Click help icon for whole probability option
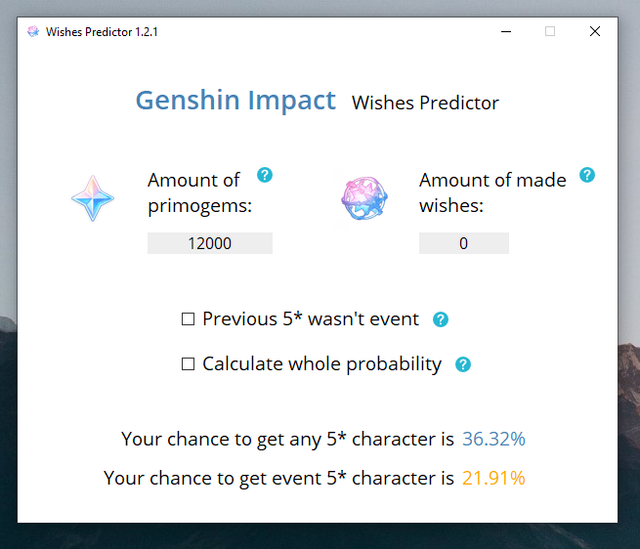640x549 pixels. (x=462, y=365)
